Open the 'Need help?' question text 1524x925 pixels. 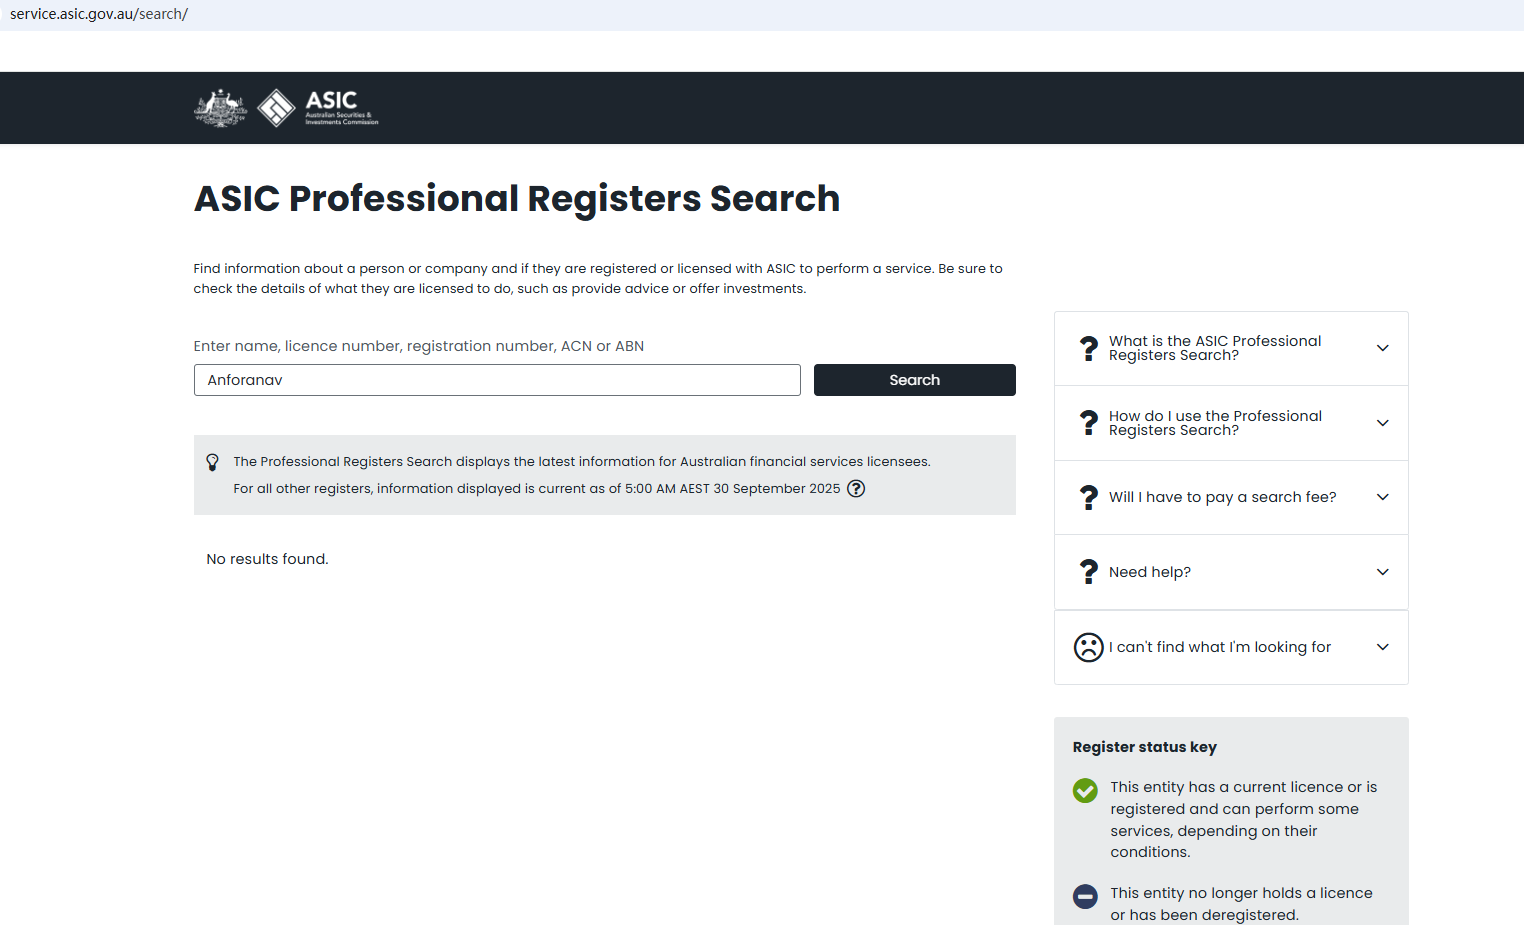[x=1150, y=572]
